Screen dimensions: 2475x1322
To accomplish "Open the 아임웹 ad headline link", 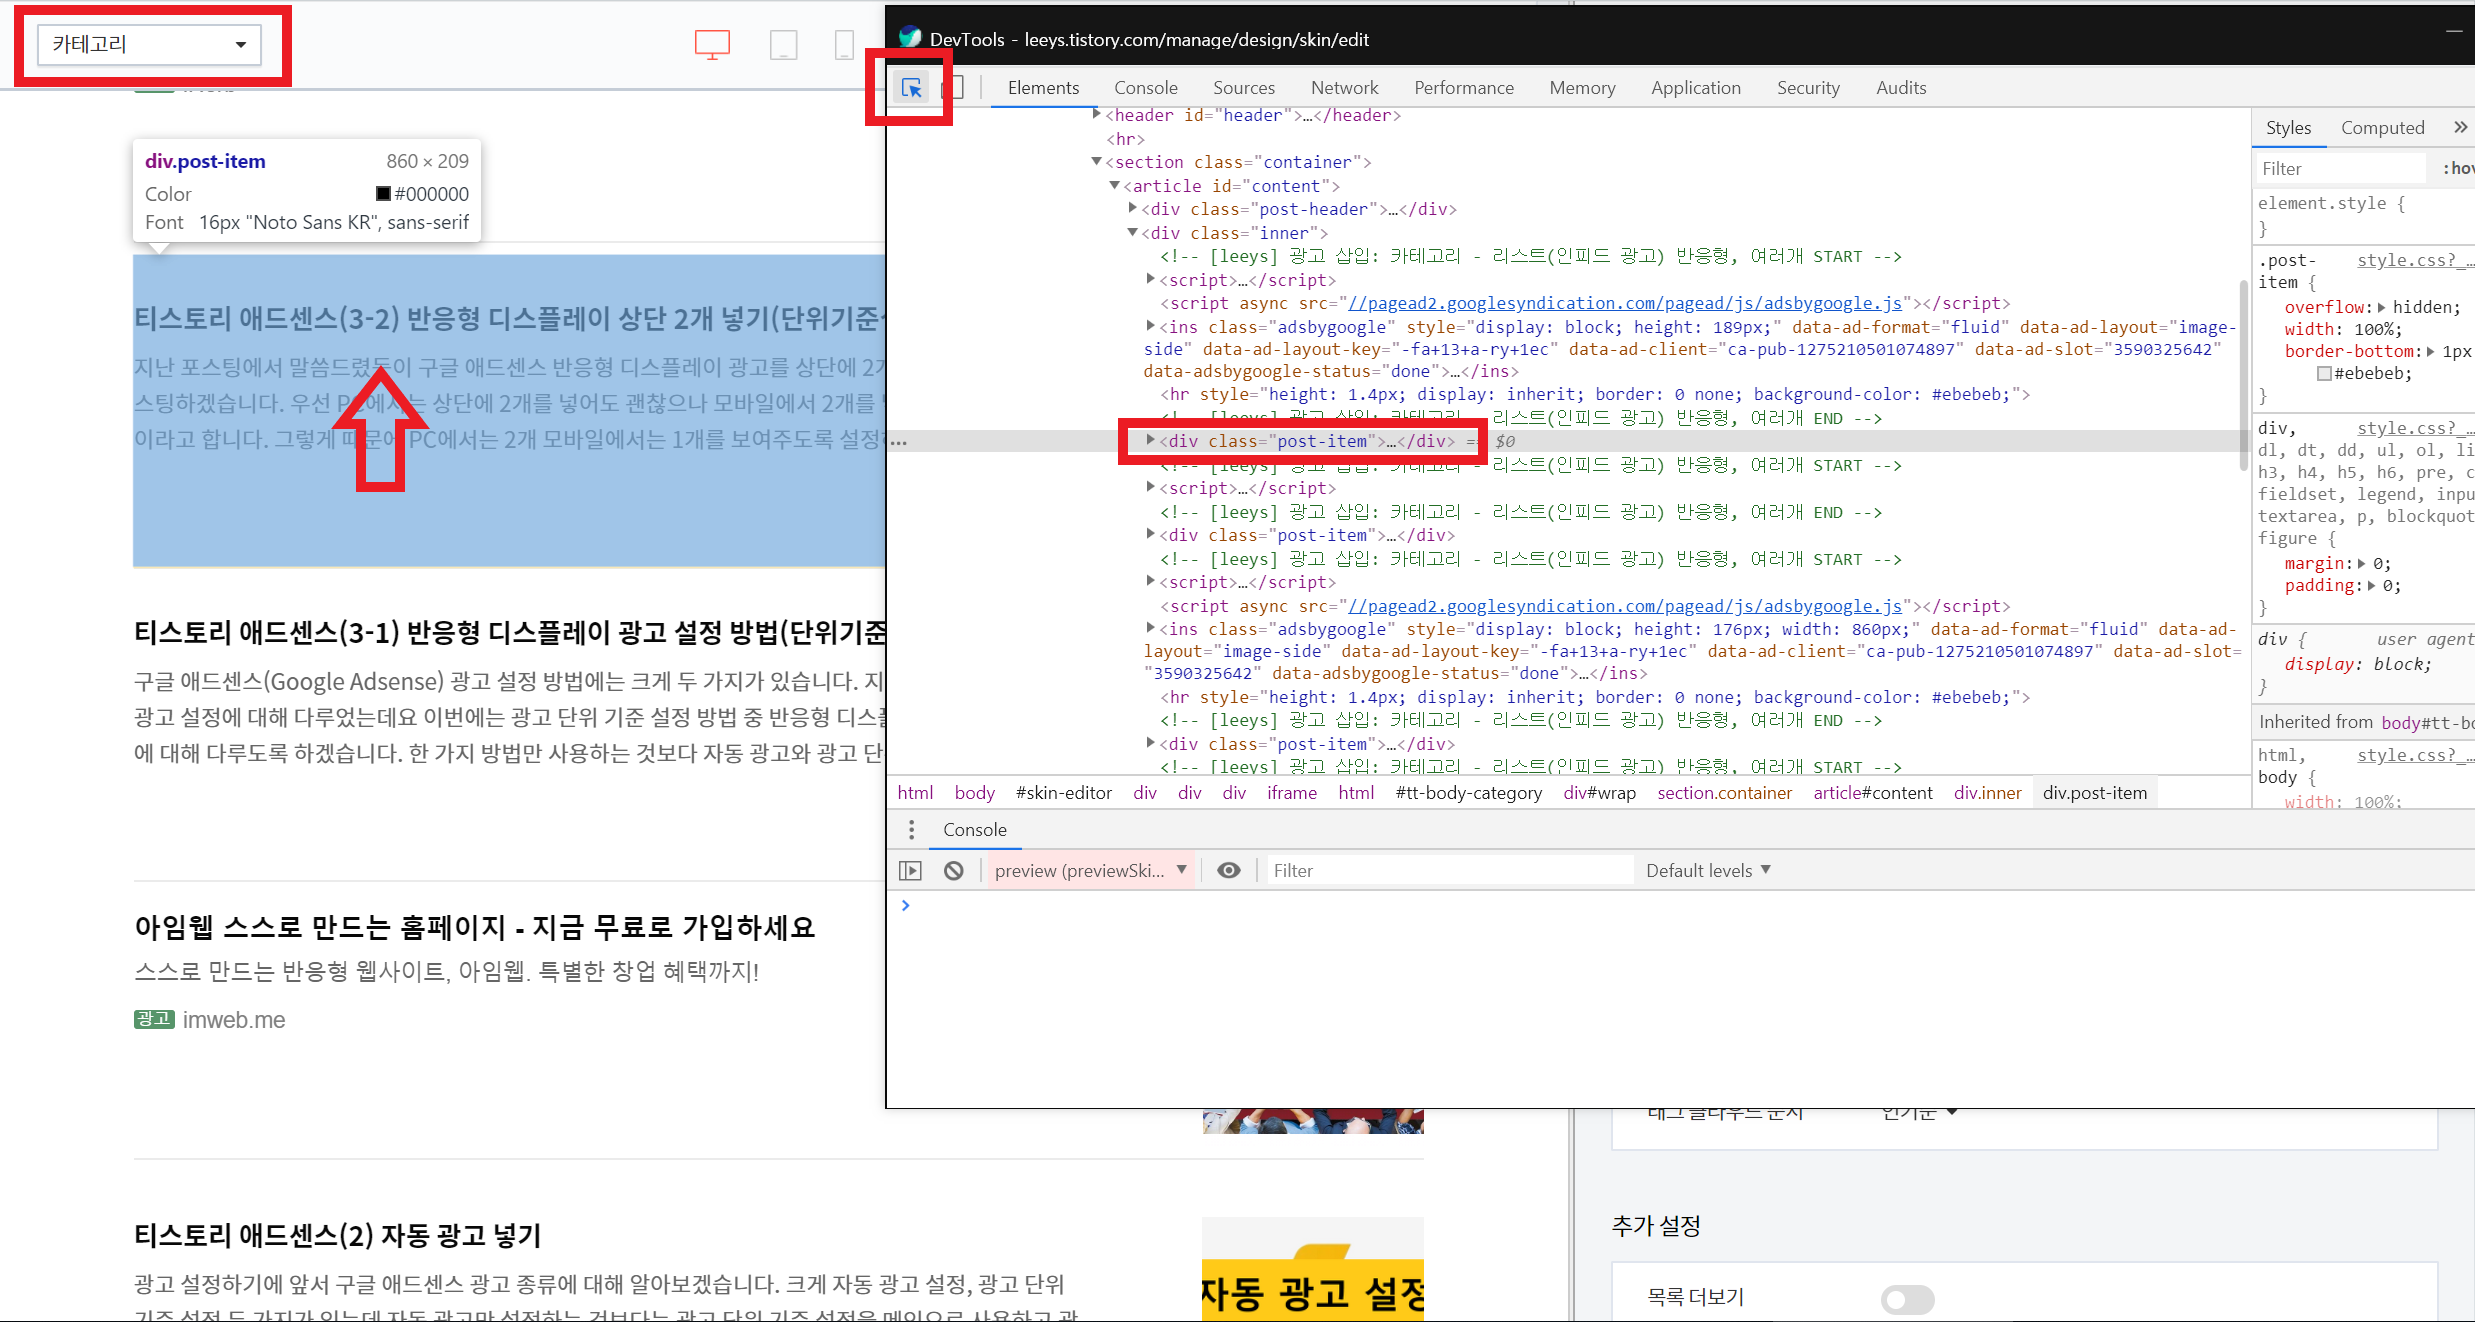I will point(475,927).
